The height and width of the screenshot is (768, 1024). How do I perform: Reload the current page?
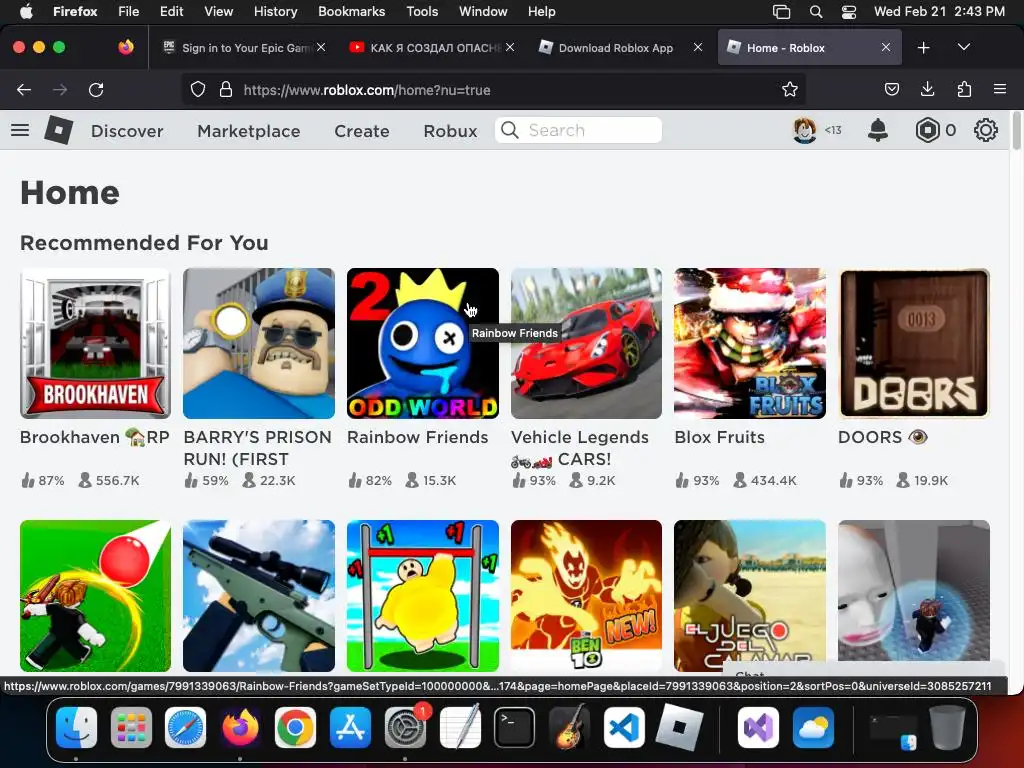coord(96,89)
